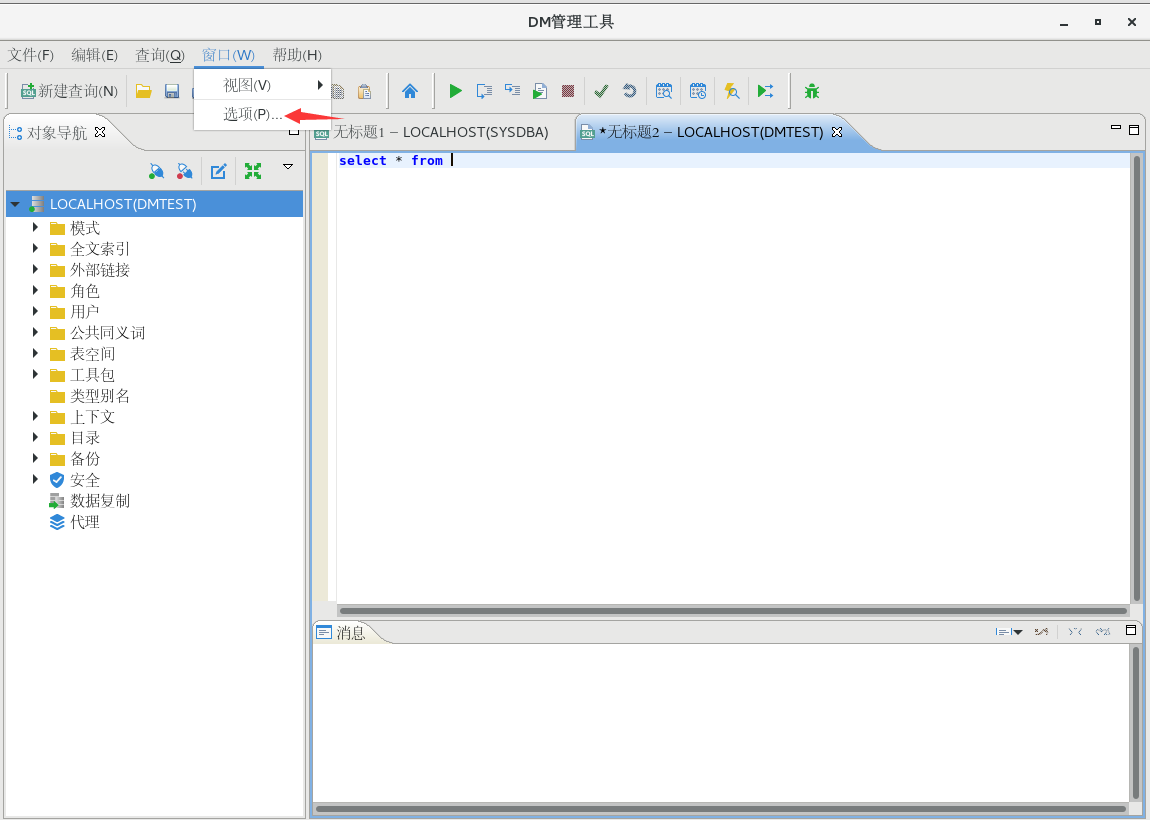Click the red disconnect icon in object navigator
1150x820 pixels.
click(x=185, y=172)
